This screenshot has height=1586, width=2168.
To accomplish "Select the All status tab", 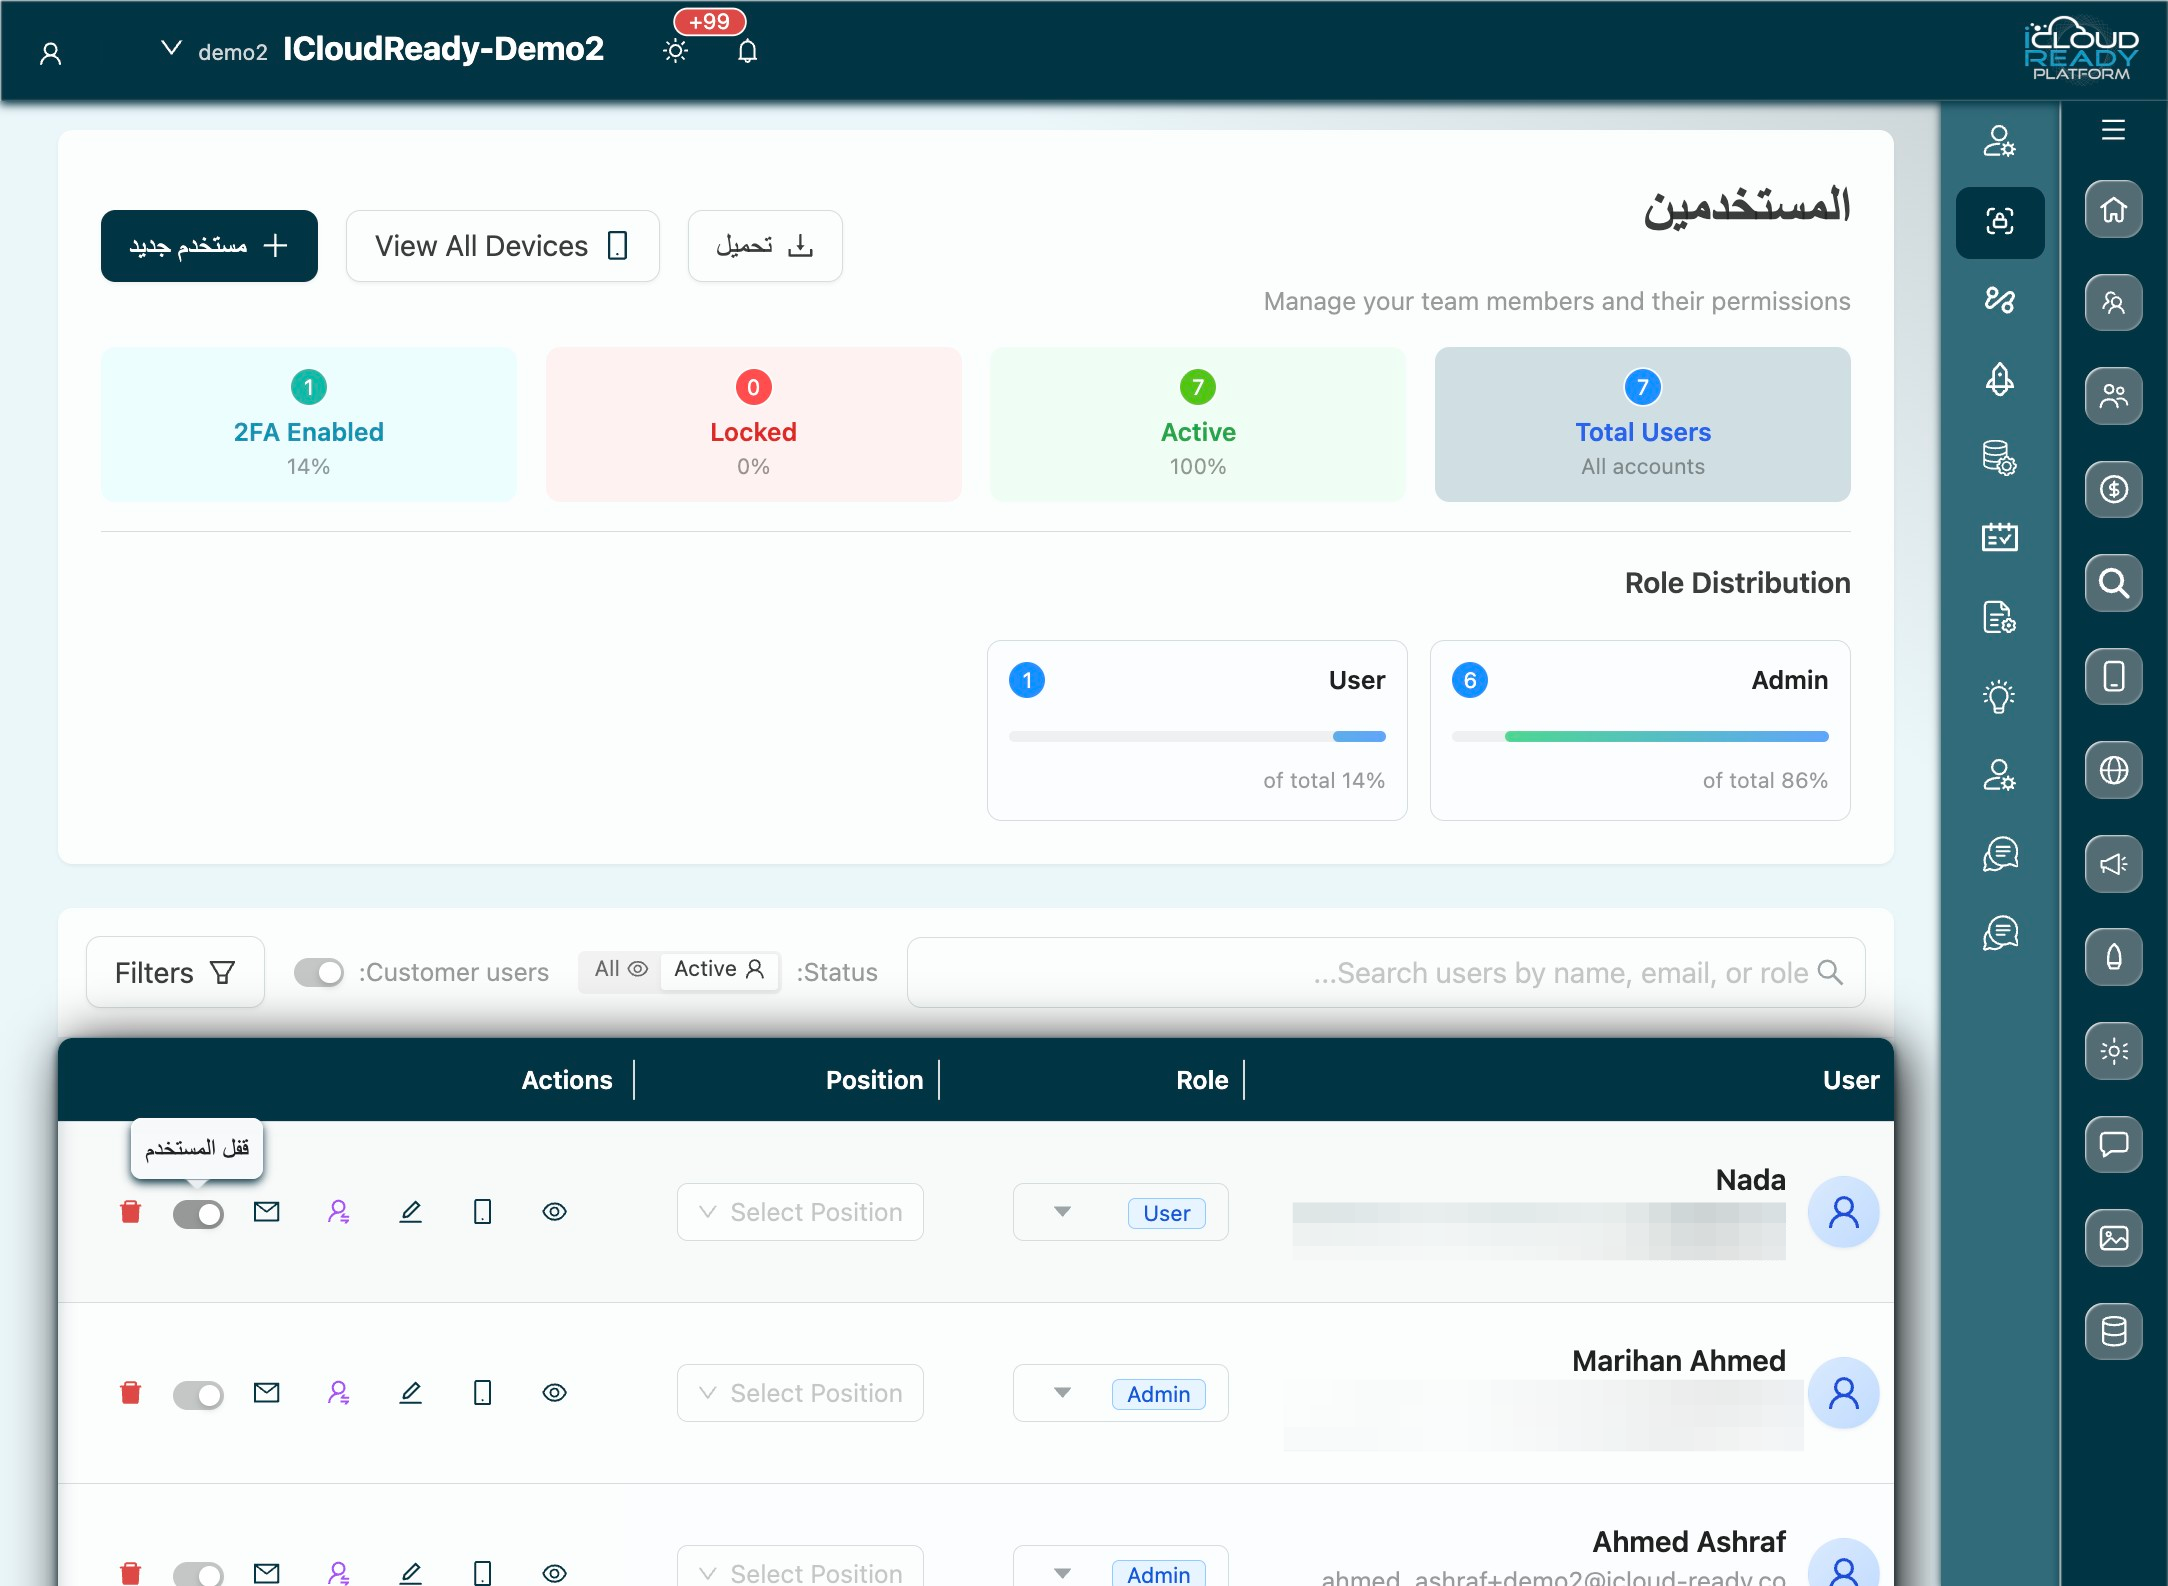I will [x=621, y=969].
